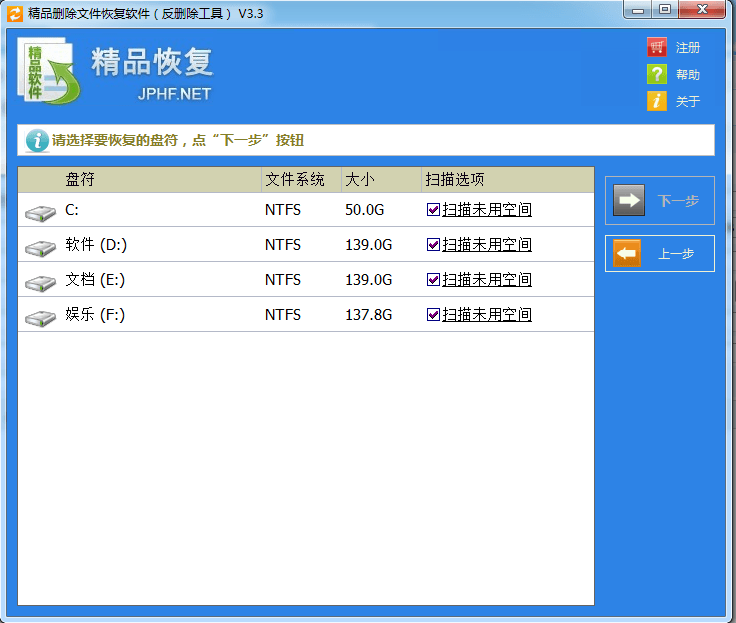The image size is (736, 623).
Task: Click the 娱乐 (F:) drive icon
Action: pyautogui.click(x=41, y=316)
